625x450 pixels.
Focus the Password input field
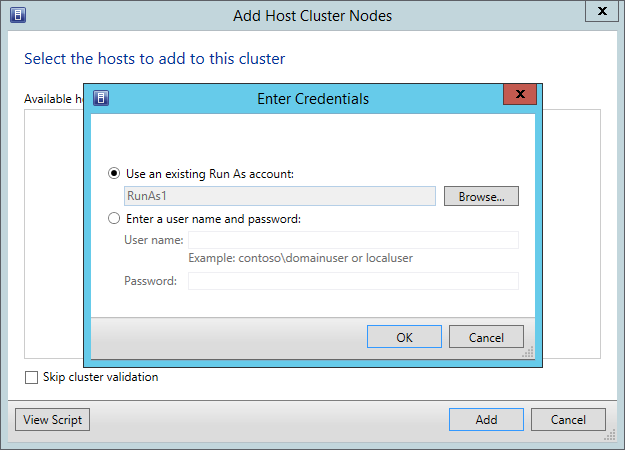point(353,281)
